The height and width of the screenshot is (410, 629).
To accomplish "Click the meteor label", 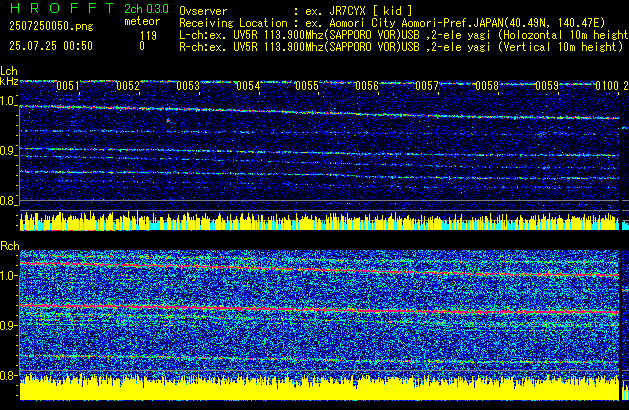I will pyautogui.click(x=142, y=21).
